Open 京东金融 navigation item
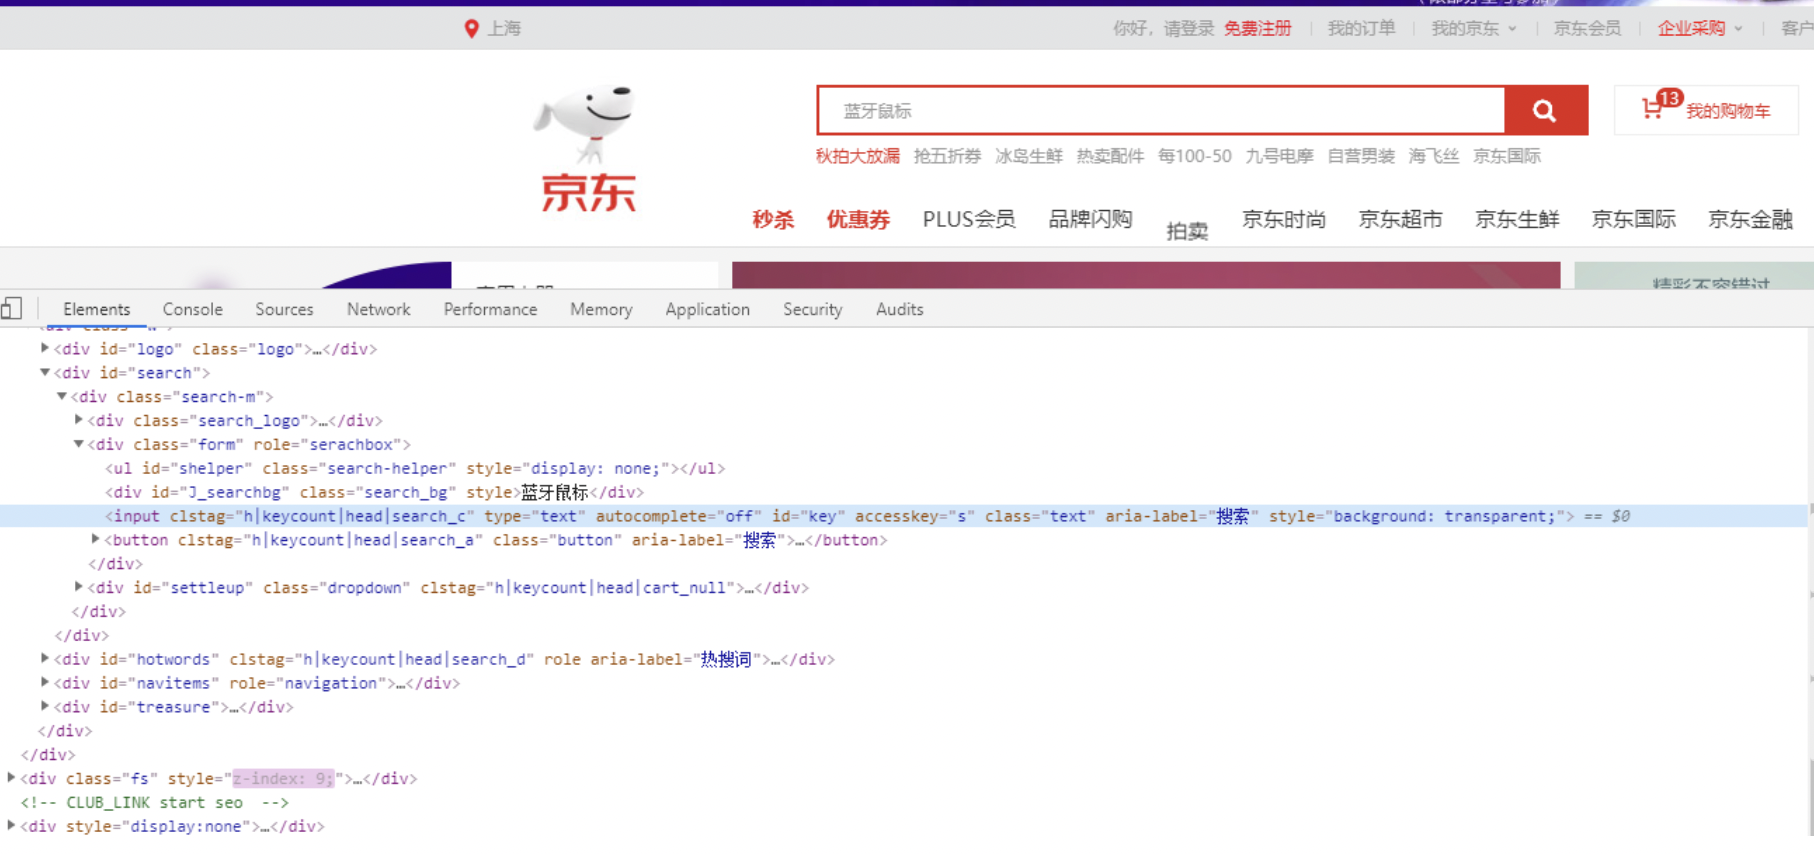This screenshot has height=854, width=1814. [1750, 219]
